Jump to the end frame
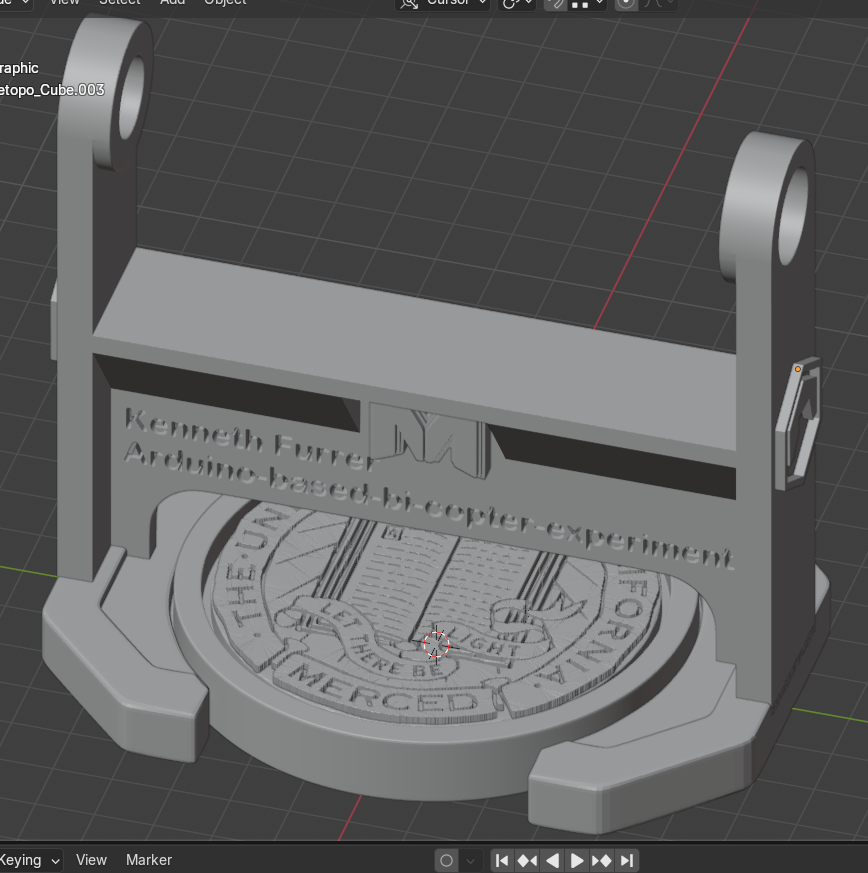 [x=627, y=861]
